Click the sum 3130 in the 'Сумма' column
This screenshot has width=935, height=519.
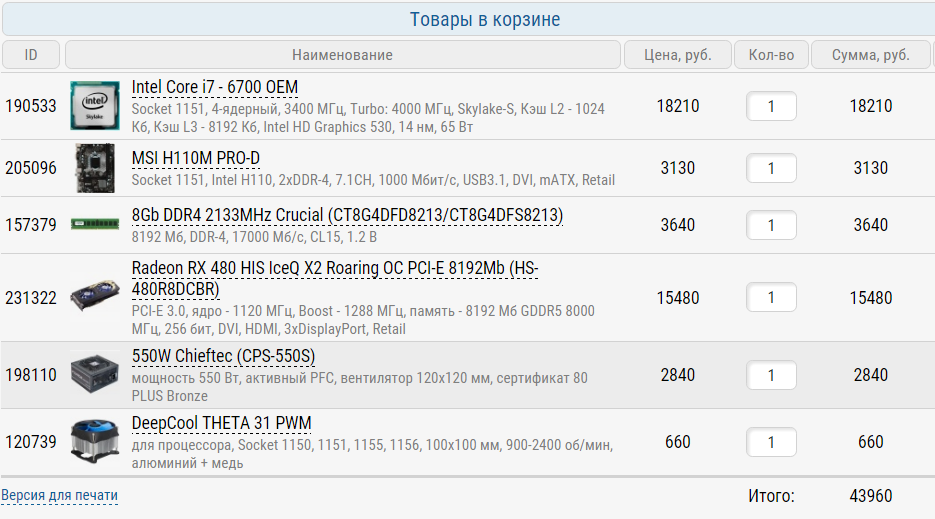pos(871,168)
